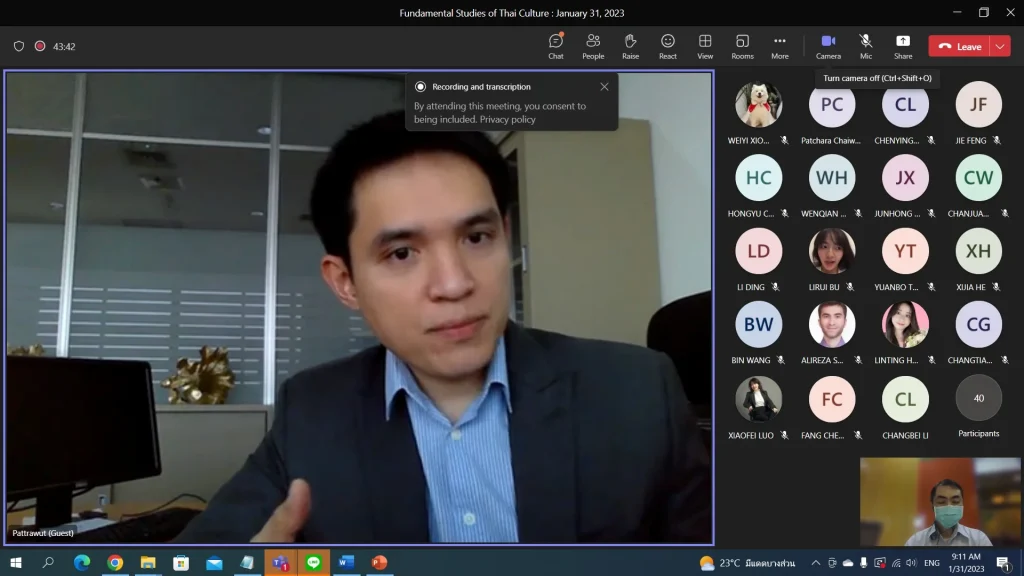Show hidden system tray icons
Image resolution: width=1024 pixels, height=576 pixels.
tap(815, 563)
